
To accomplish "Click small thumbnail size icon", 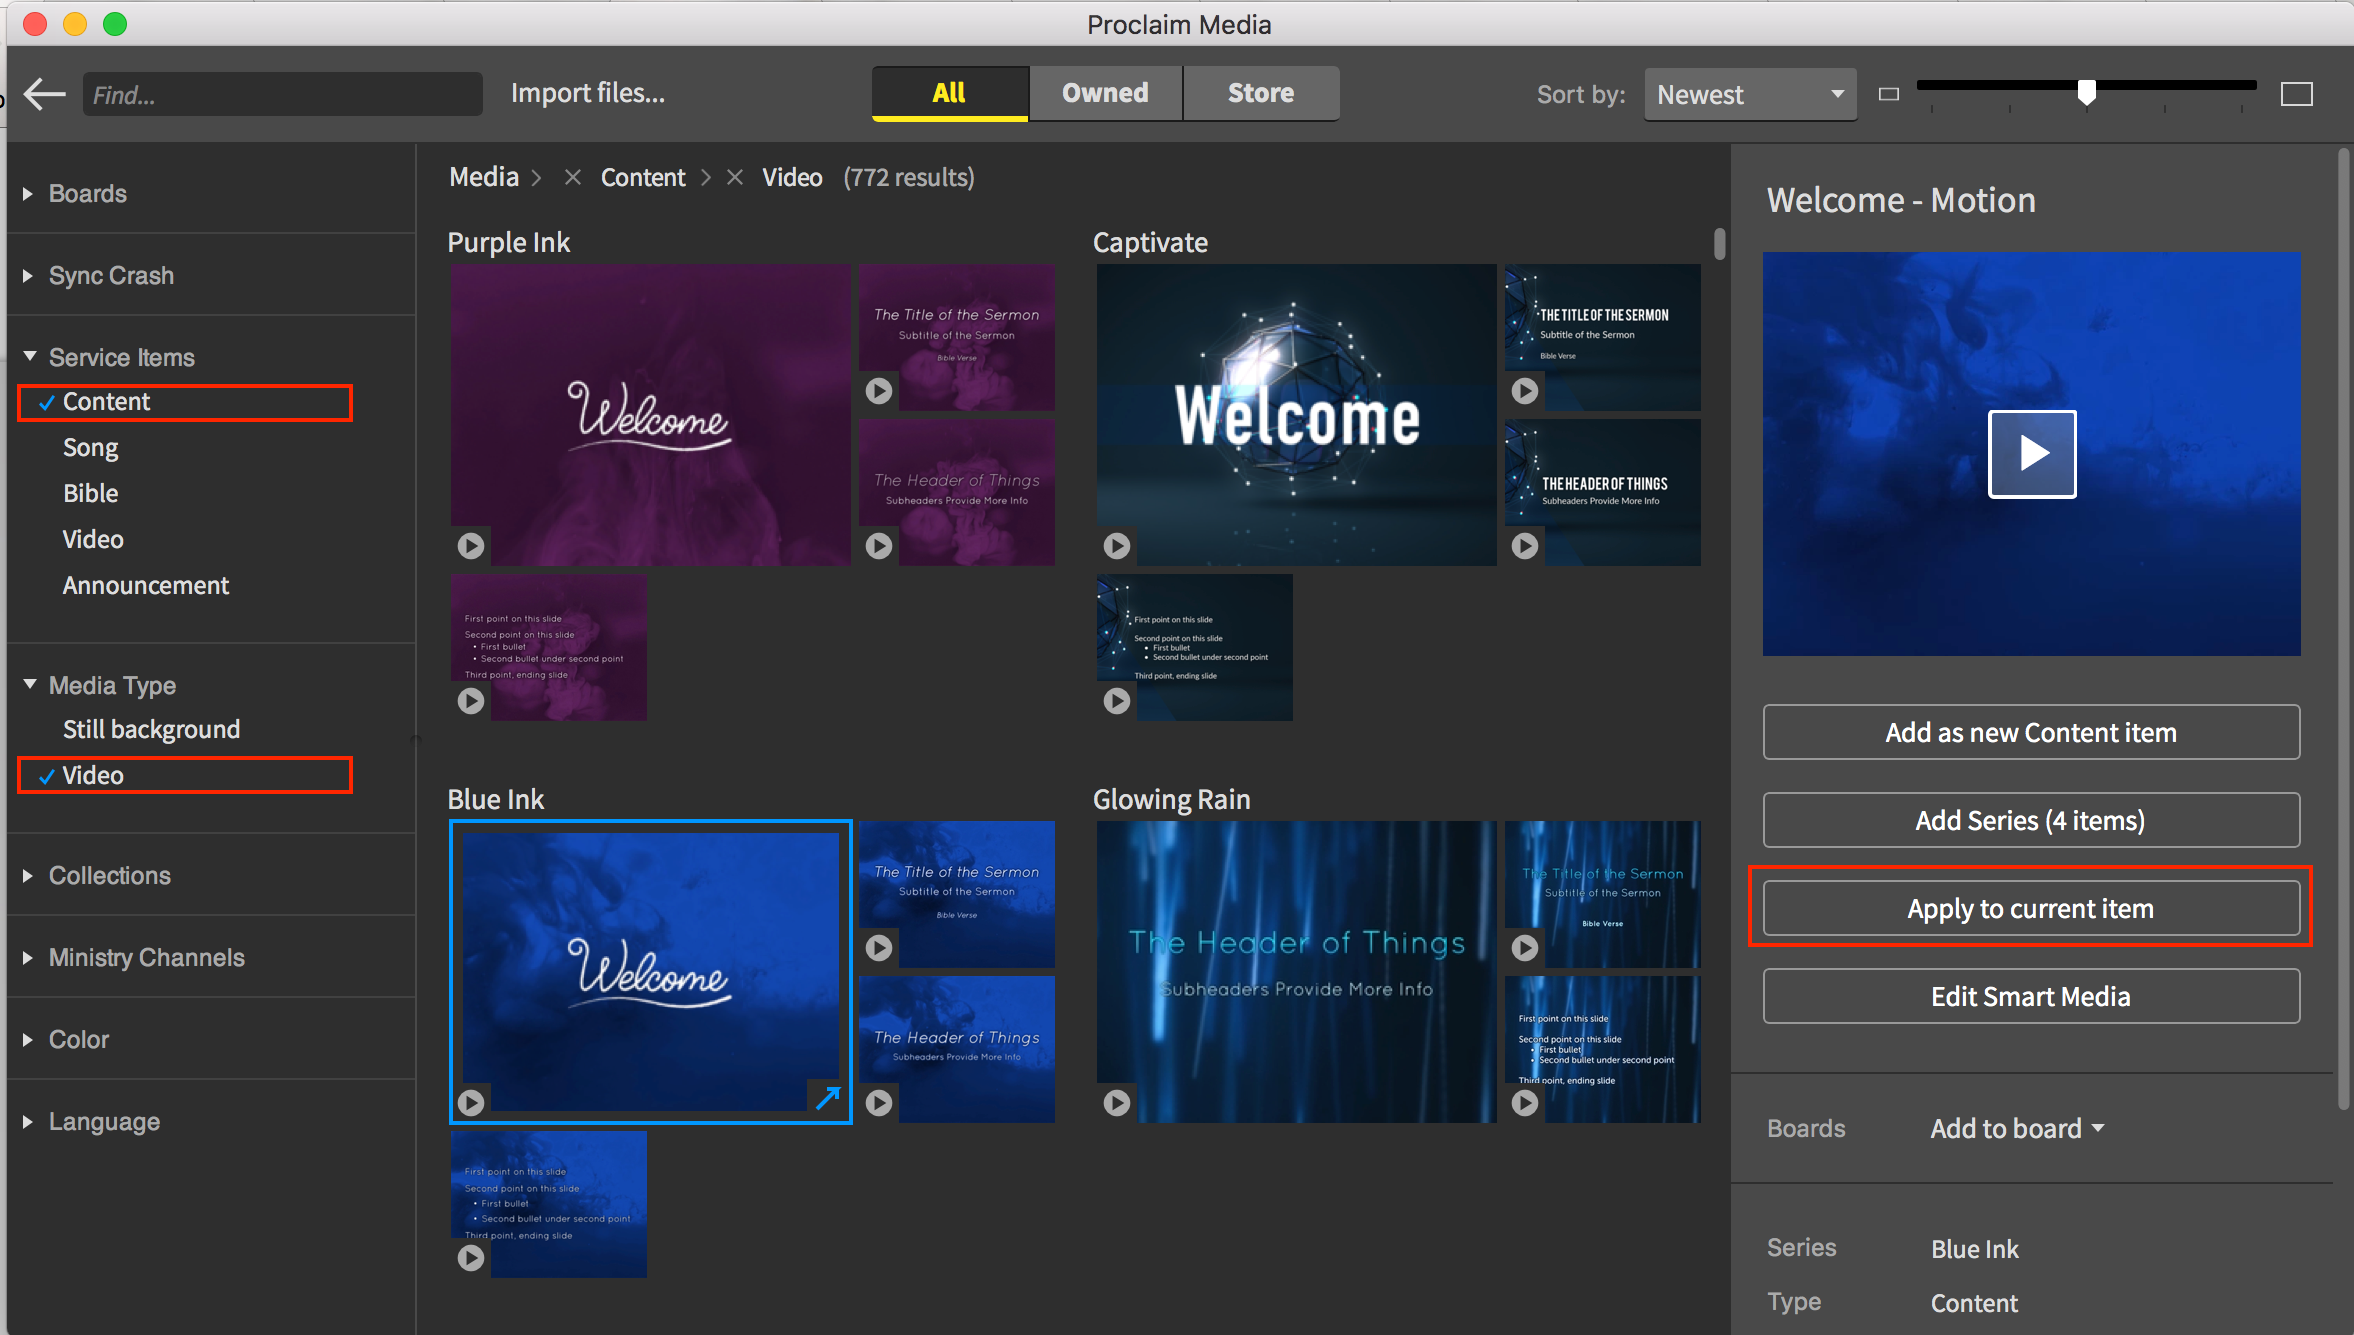I will coord(1888,95).
